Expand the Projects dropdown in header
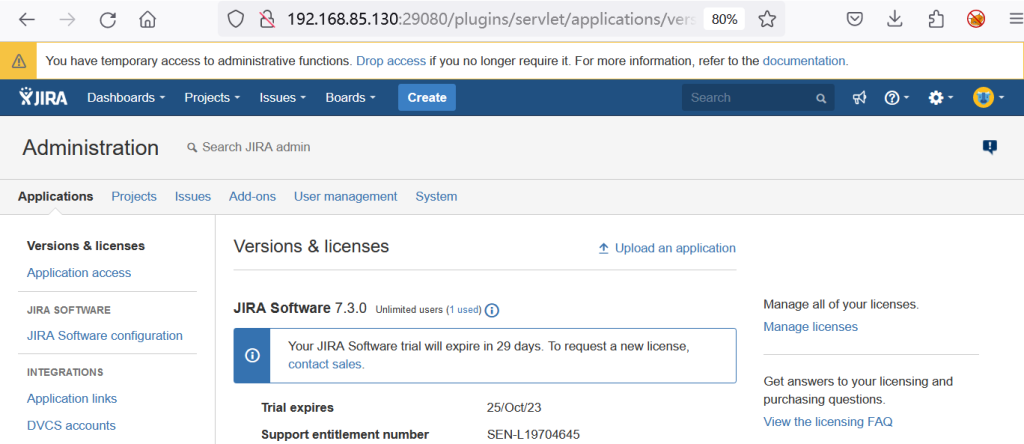Screen dimensions: 1024x444 (212, 97)
